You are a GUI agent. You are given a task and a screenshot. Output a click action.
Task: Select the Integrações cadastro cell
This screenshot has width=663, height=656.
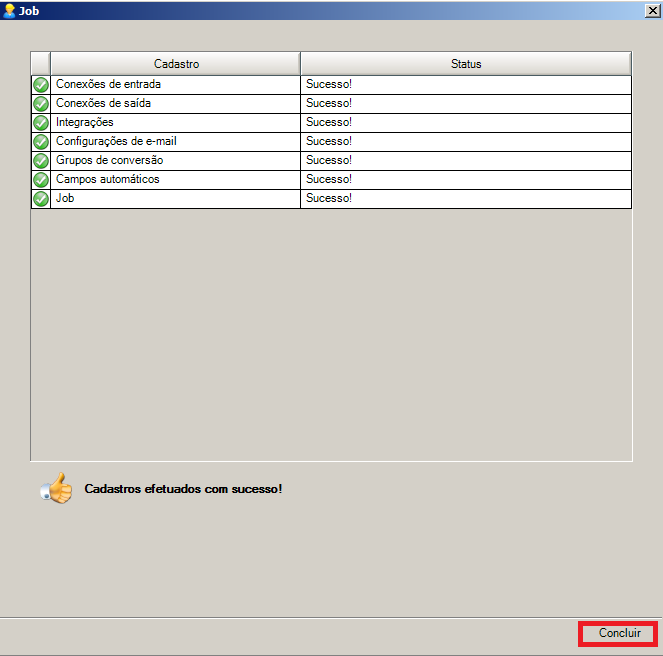coord(85,123)
